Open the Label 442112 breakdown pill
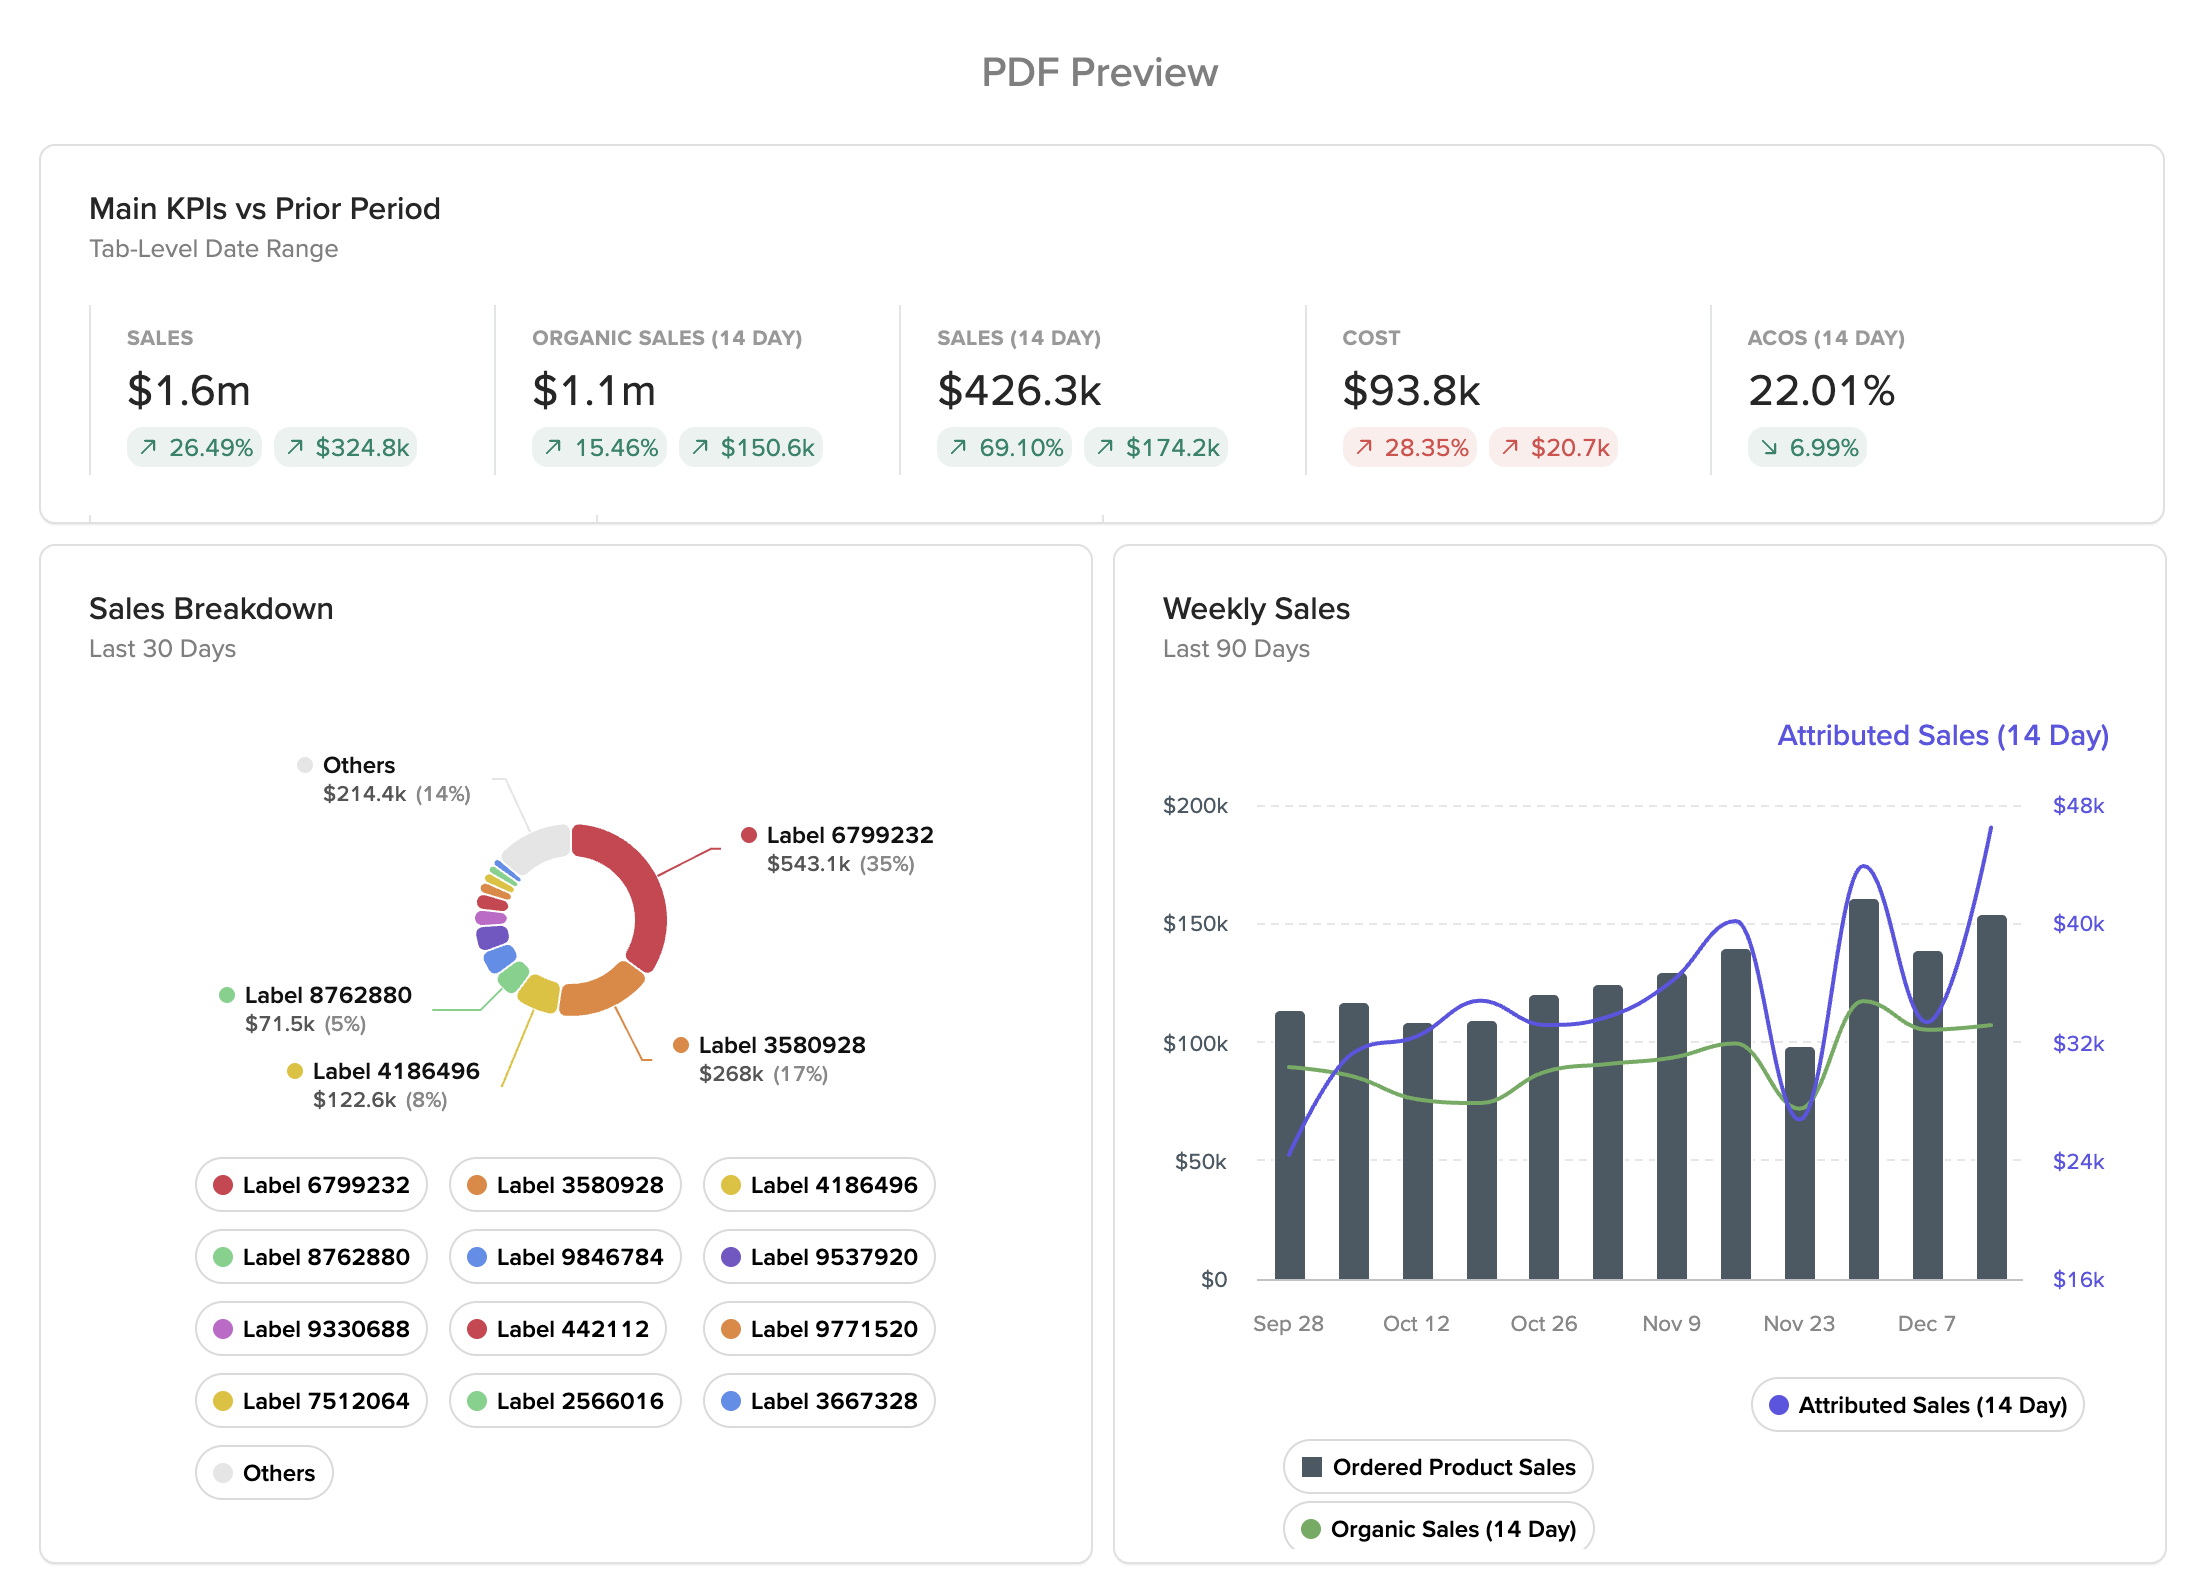 558,1329
